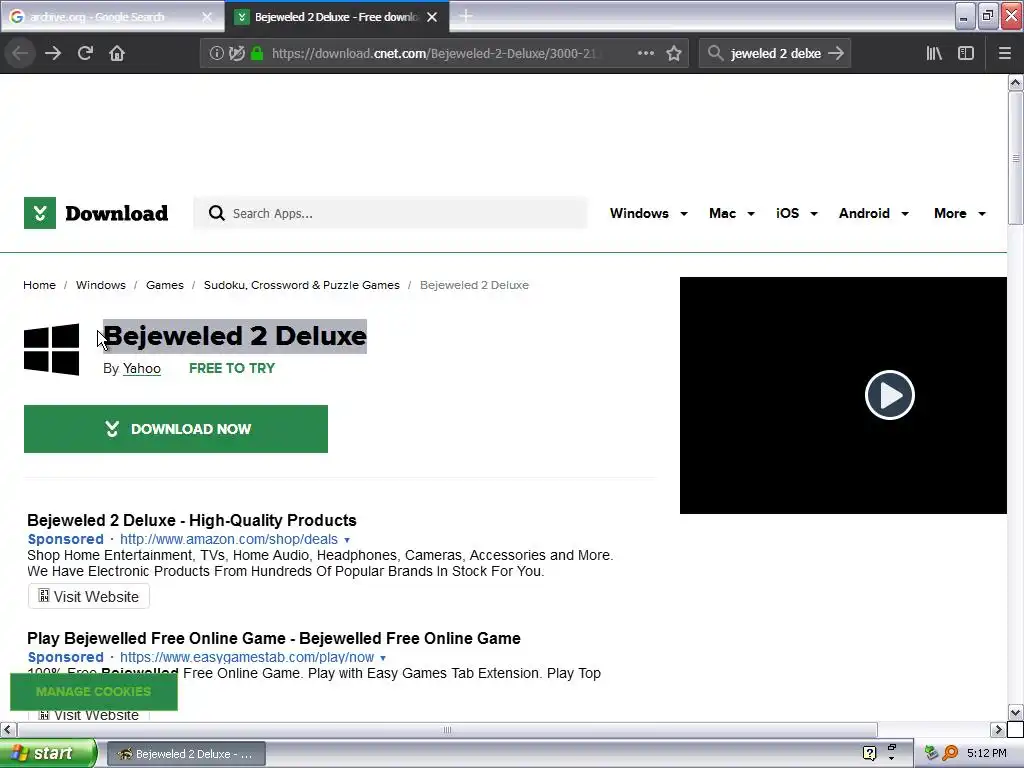Open Play Bejewelled Free Online Game ad
Image resolution: width=1024 pixels, height=768 pixels.
274,638
